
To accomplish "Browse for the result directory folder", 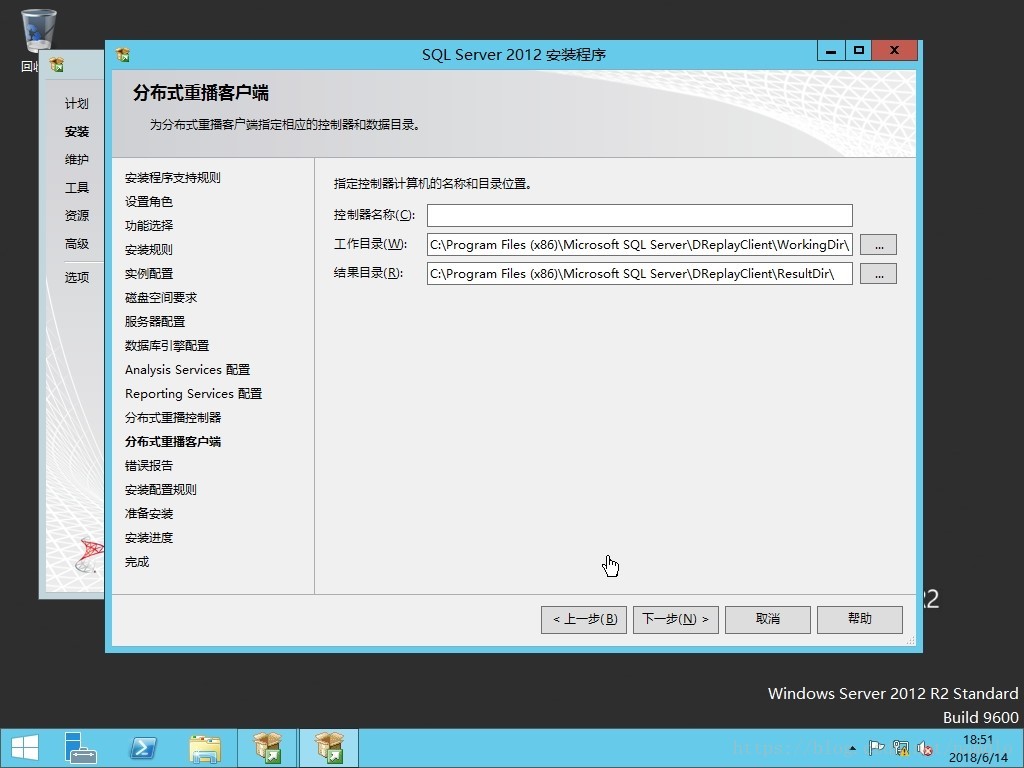I will coord(878,274).
